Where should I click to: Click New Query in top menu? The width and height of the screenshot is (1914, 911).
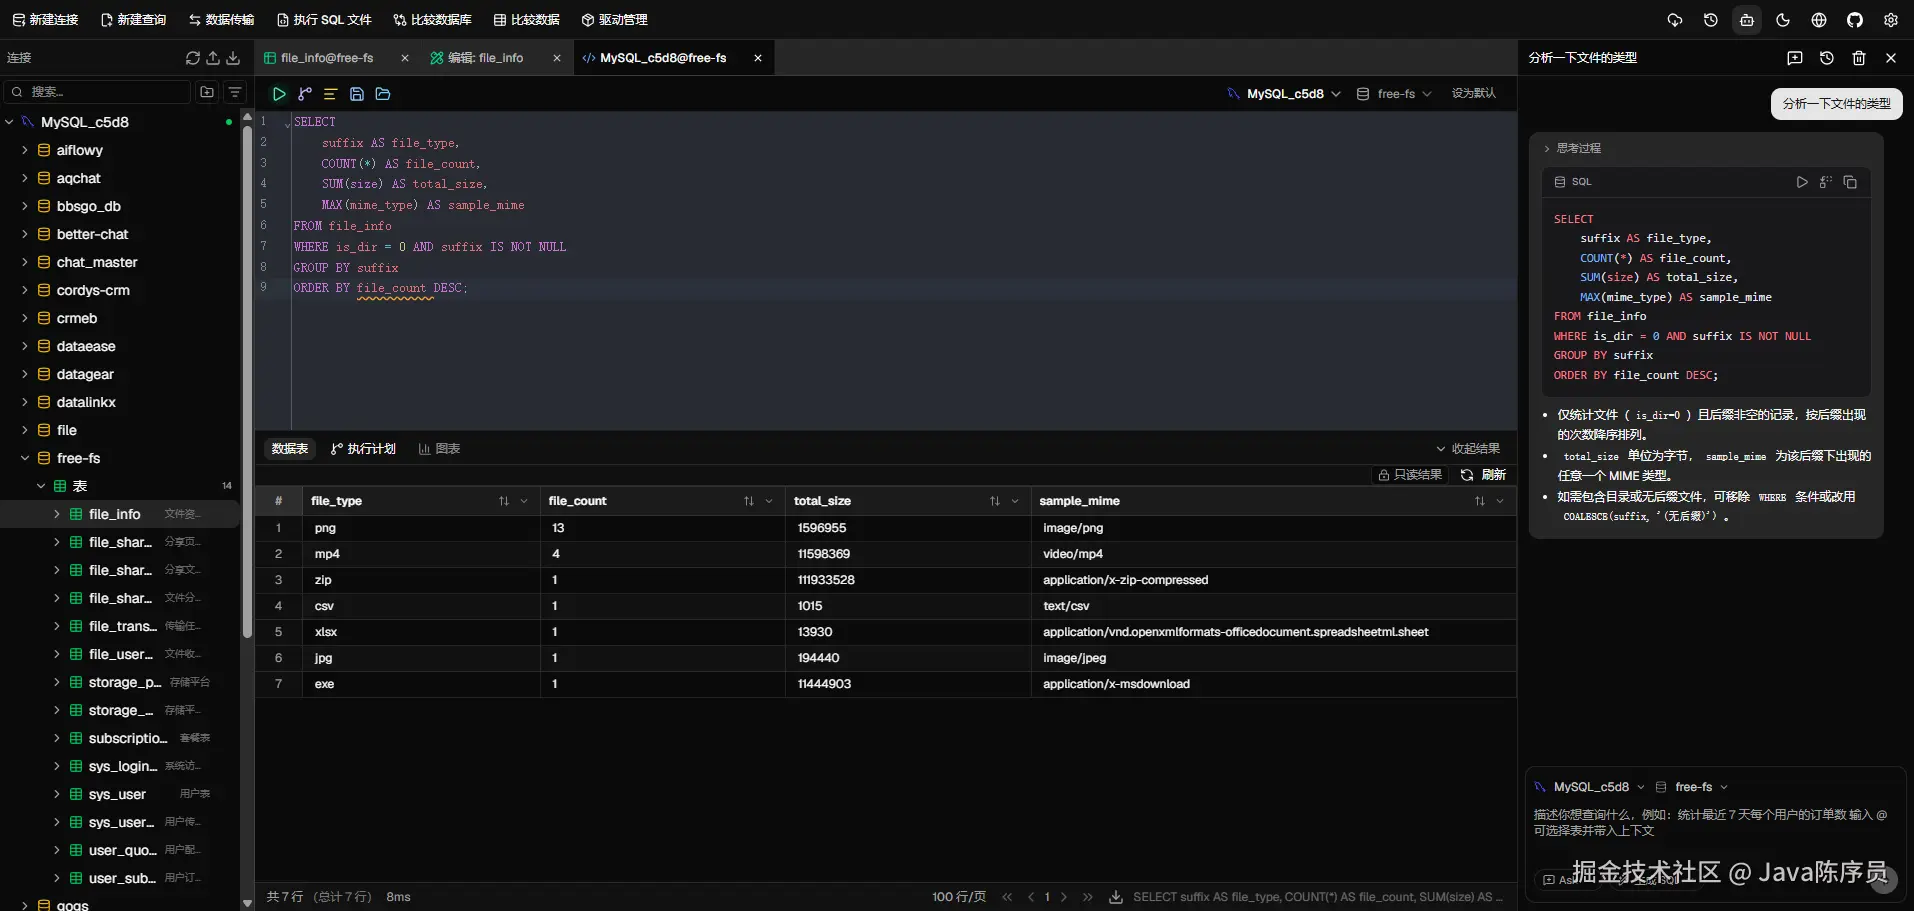[x=133, y=20]
